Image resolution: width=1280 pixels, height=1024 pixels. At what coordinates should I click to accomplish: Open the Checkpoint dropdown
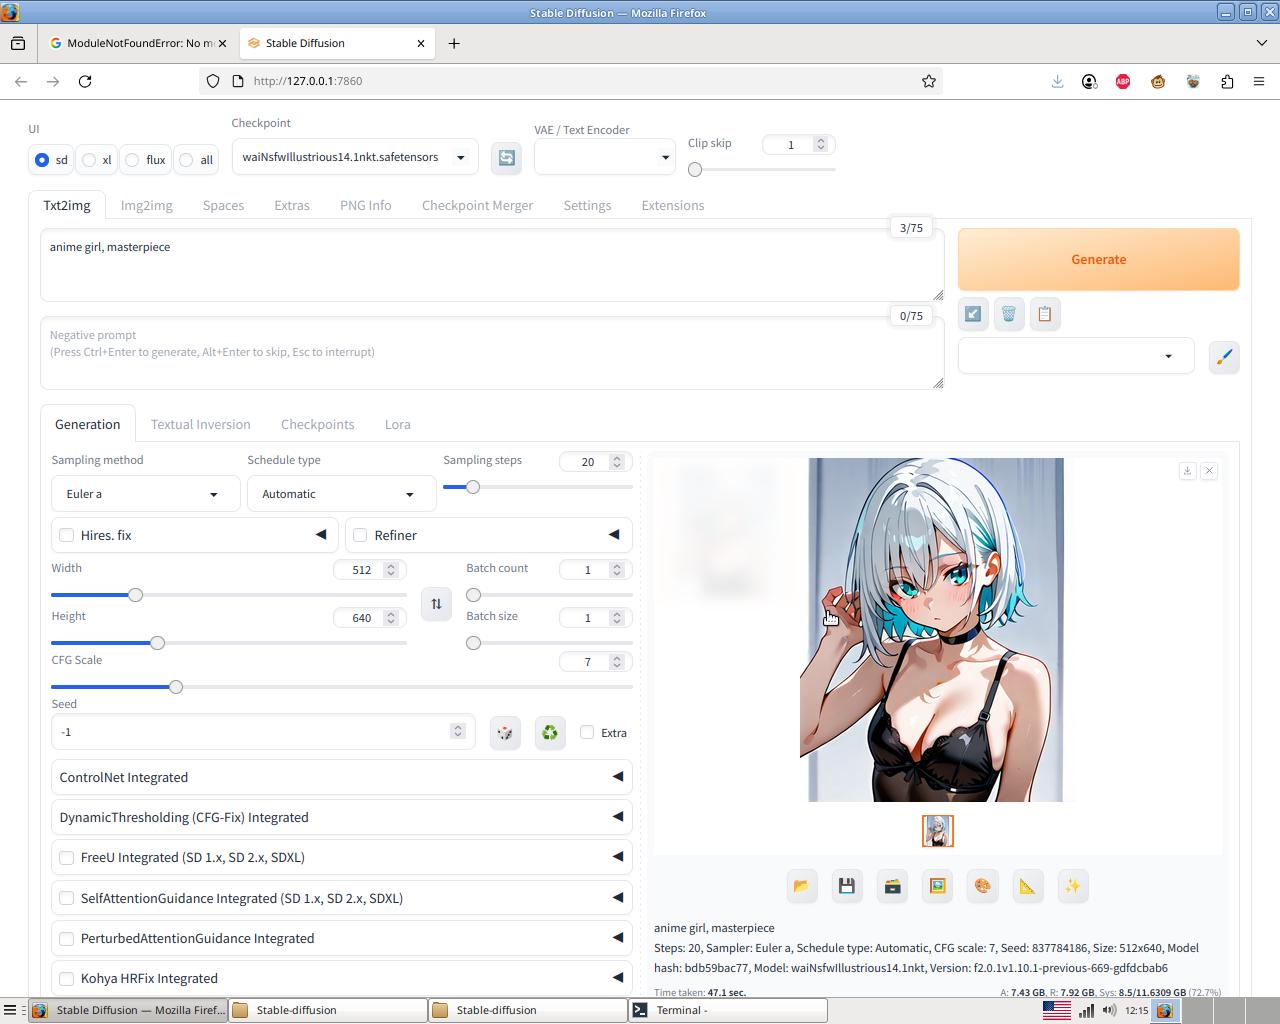[355, 158]
